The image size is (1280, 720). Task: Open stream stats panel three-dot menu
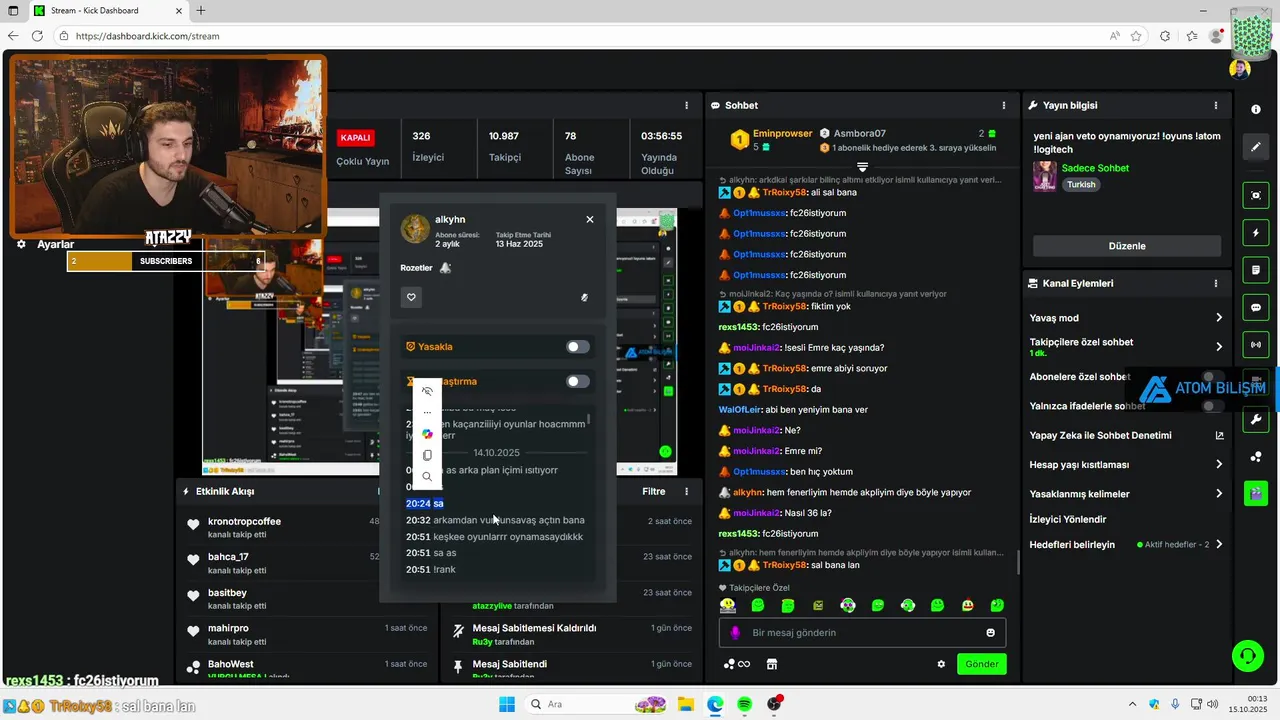click(686, 105)
